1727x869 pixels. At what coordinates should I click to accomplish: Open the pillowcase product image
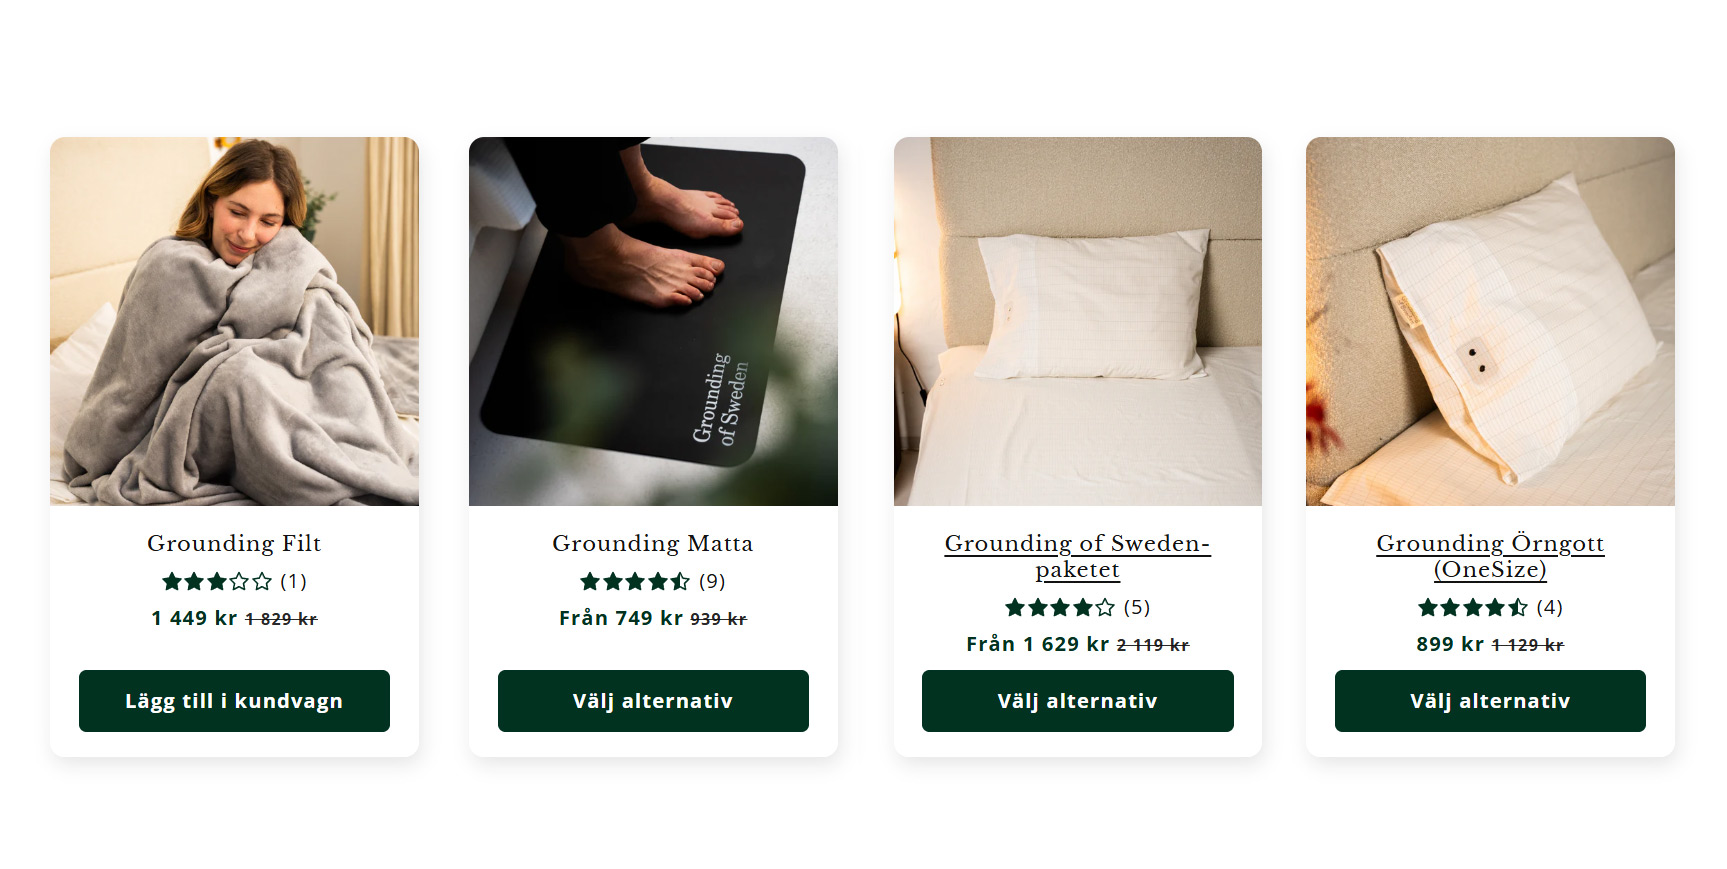pyautogui.click(x=1490, y=321)
